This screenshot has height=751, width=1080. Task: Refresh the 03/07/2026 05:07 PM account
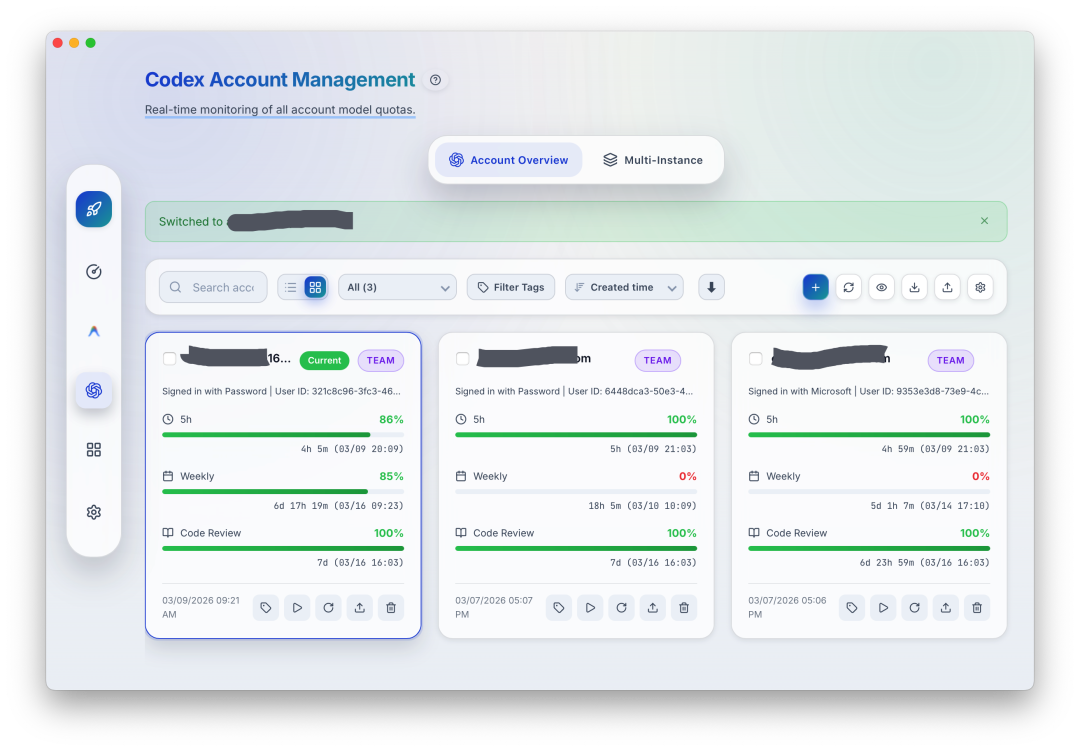tap(621, 608)
